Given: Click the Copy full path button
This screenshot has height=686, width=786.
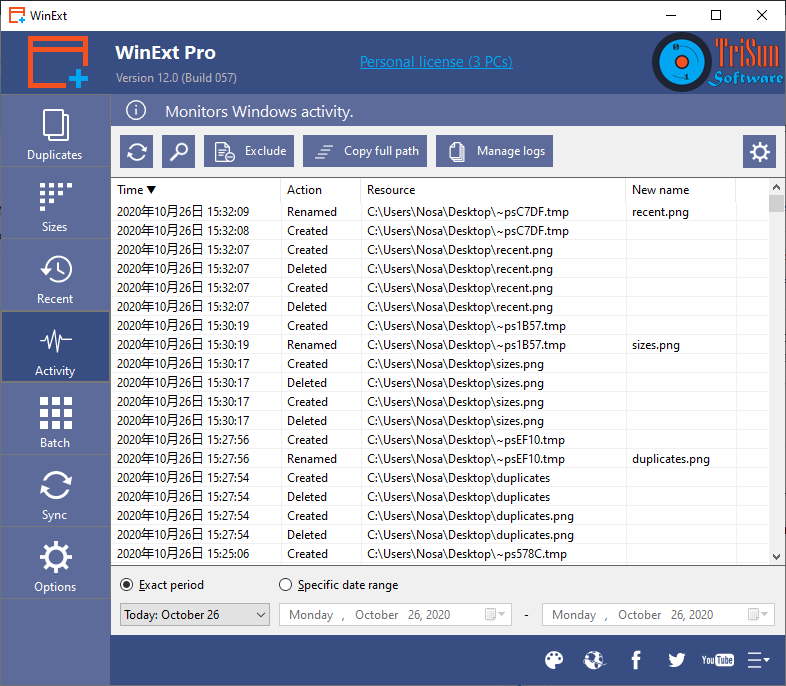Looking at the screenshot, I should (365, 151).
